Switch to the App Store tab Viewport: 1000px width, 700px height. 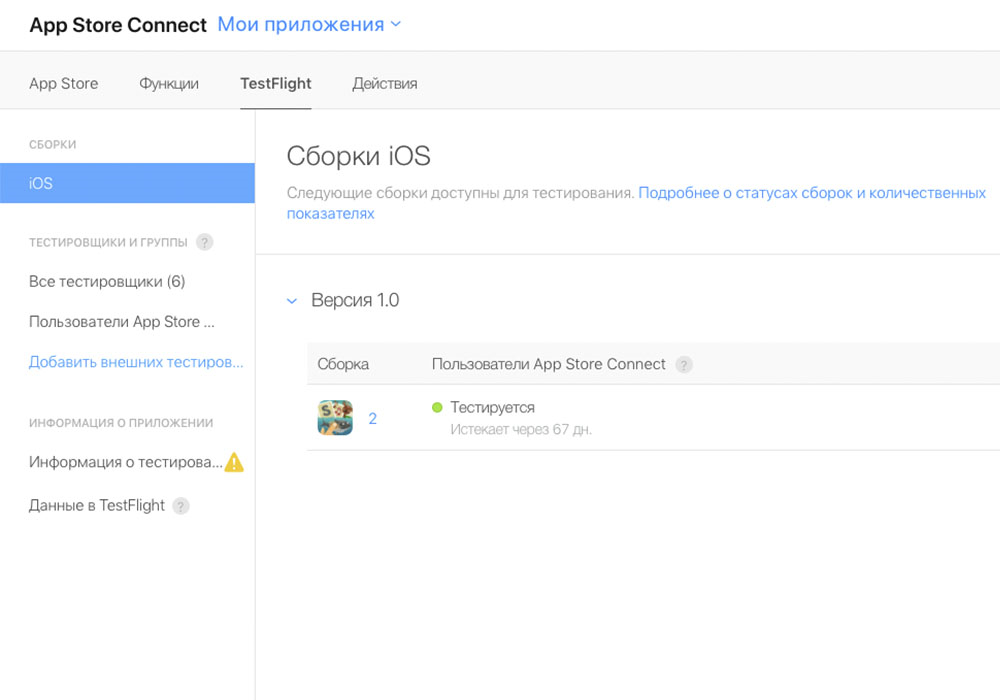(63, 84)
